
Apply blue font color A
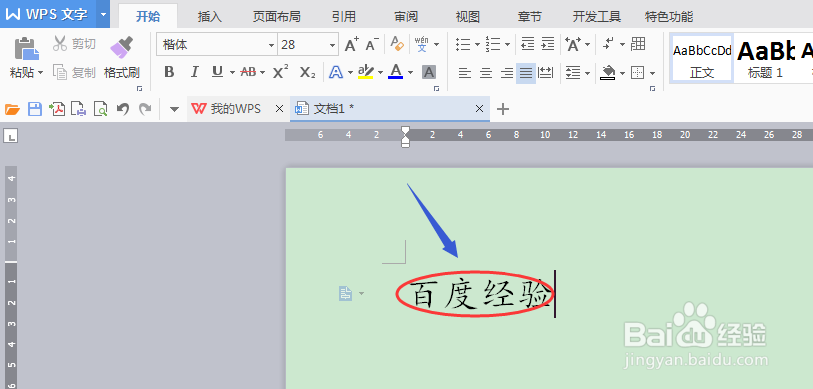[396, 72]
